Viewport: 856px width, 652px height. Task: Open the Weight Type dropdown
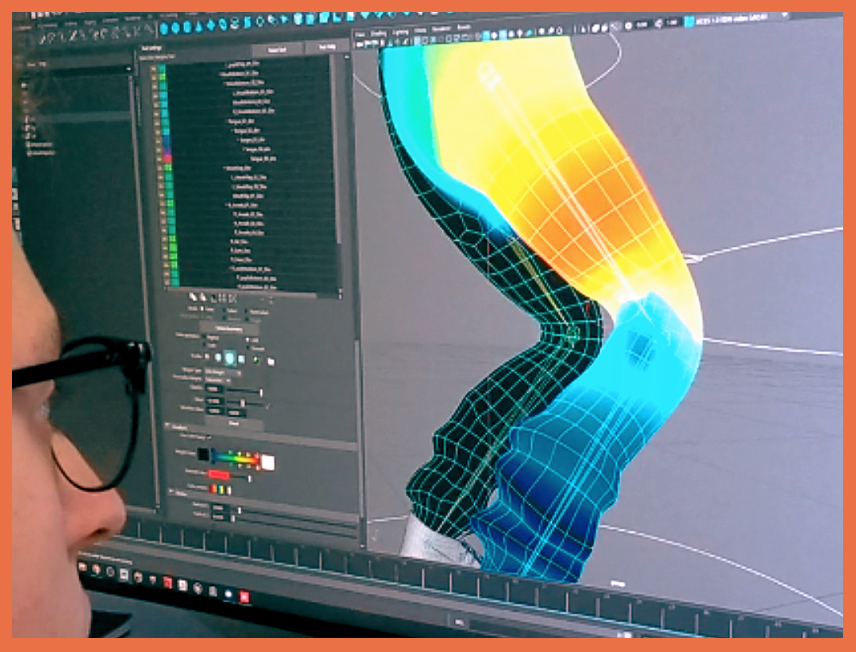[222, 371]
